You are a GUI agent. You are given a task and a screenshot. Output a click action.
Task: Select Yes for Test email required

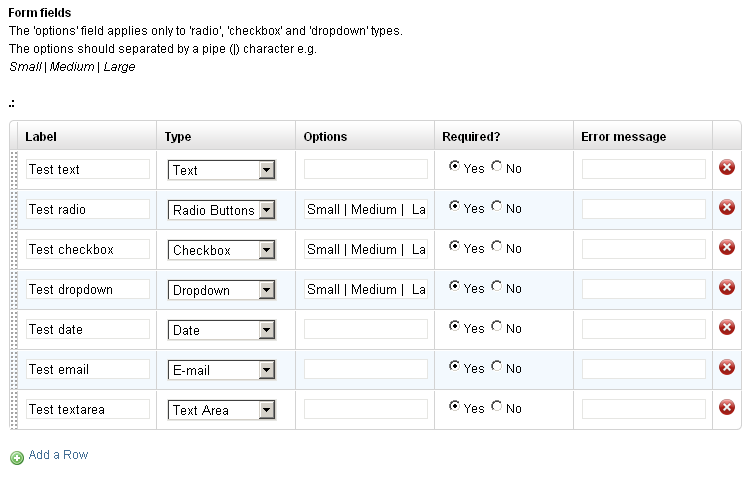[454, 366]
